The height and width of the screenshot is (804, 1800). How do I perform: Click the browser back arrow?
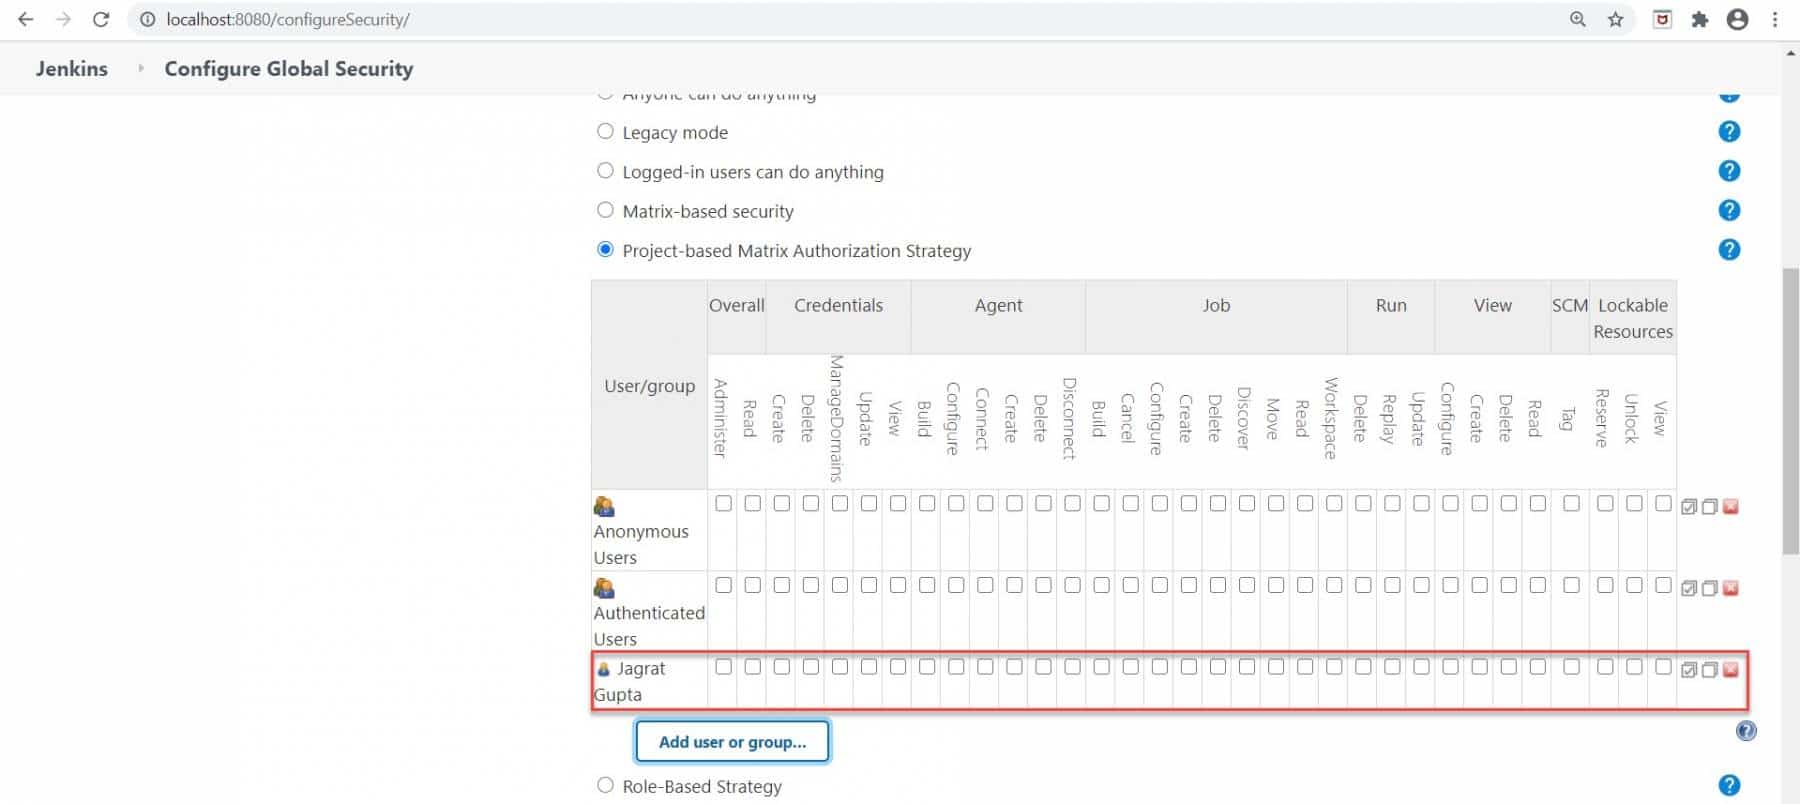[x=26, y=19]
